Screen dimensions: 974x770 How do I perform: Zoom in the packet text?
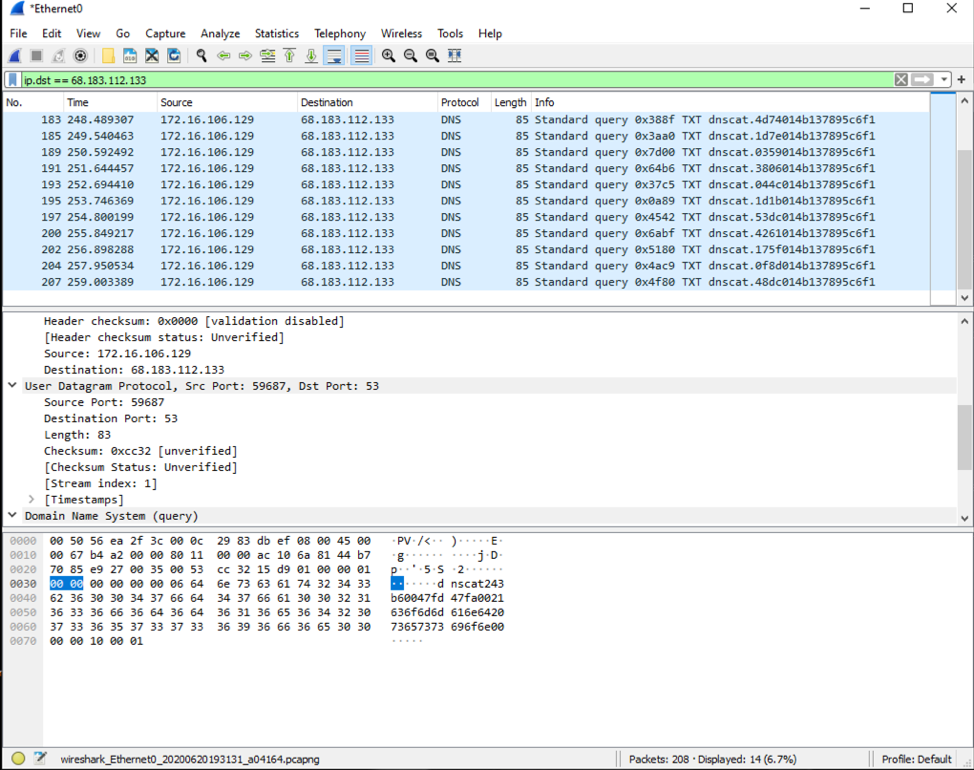point(389,56)
